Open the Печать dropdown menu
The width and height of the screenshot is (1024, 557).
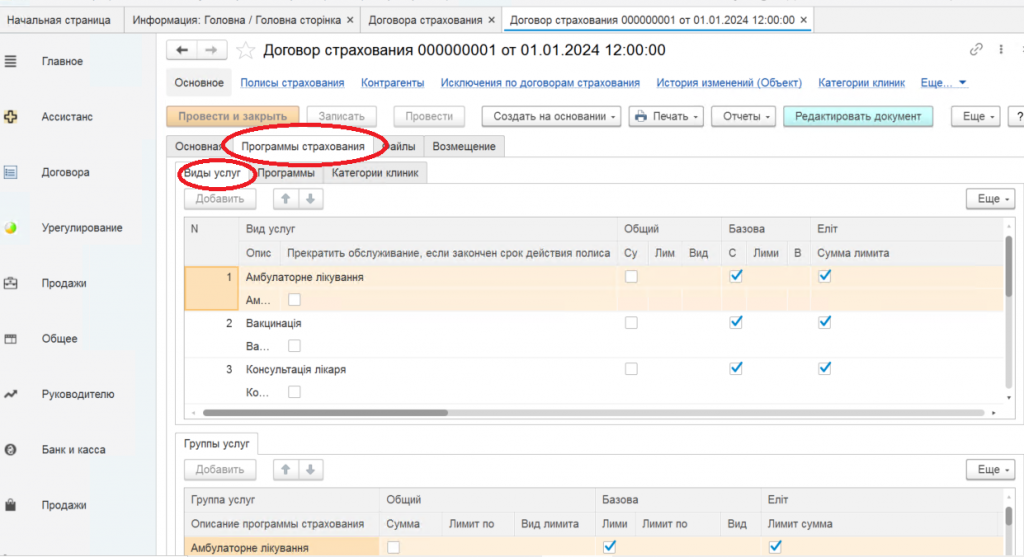667,117
